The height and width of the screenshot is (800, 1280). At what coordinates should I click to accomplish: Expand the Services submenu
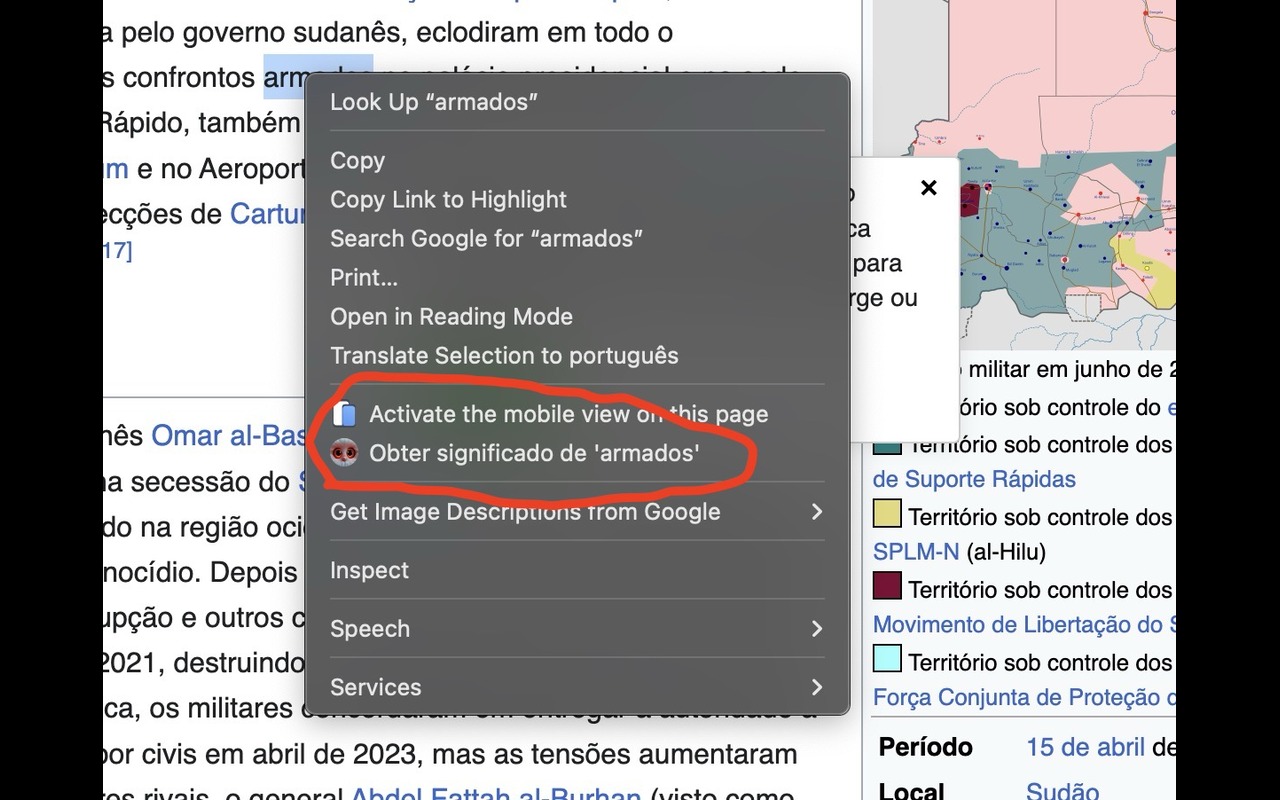click(x=375, y=687)
